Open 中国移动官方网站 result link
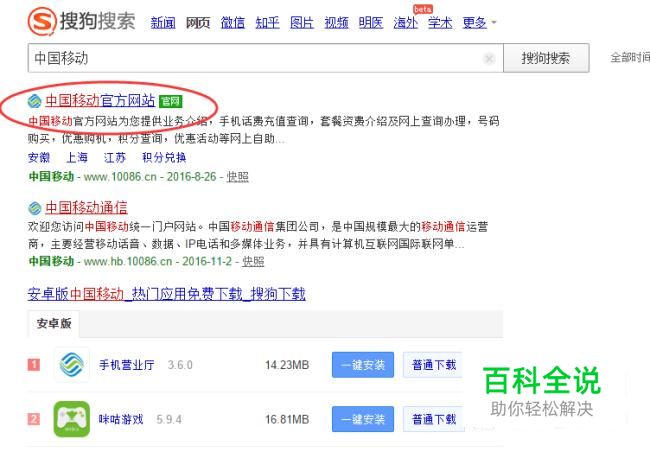The width and height of the screenshot is (650, 452). (100, 101)
